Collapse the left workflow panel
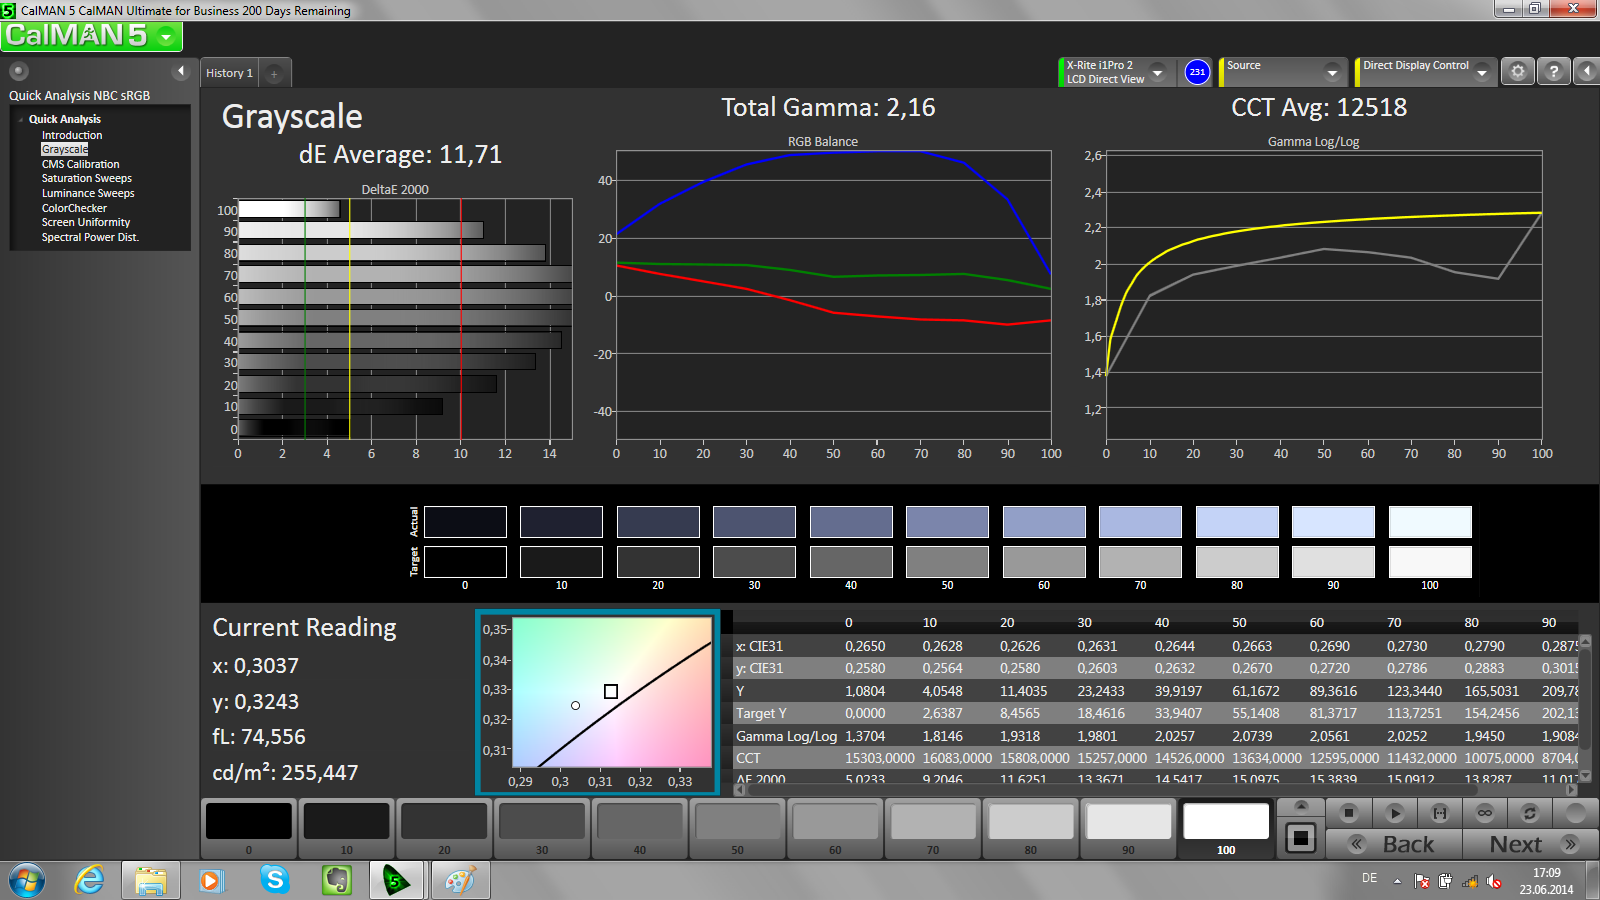 [x=181, y=71]
